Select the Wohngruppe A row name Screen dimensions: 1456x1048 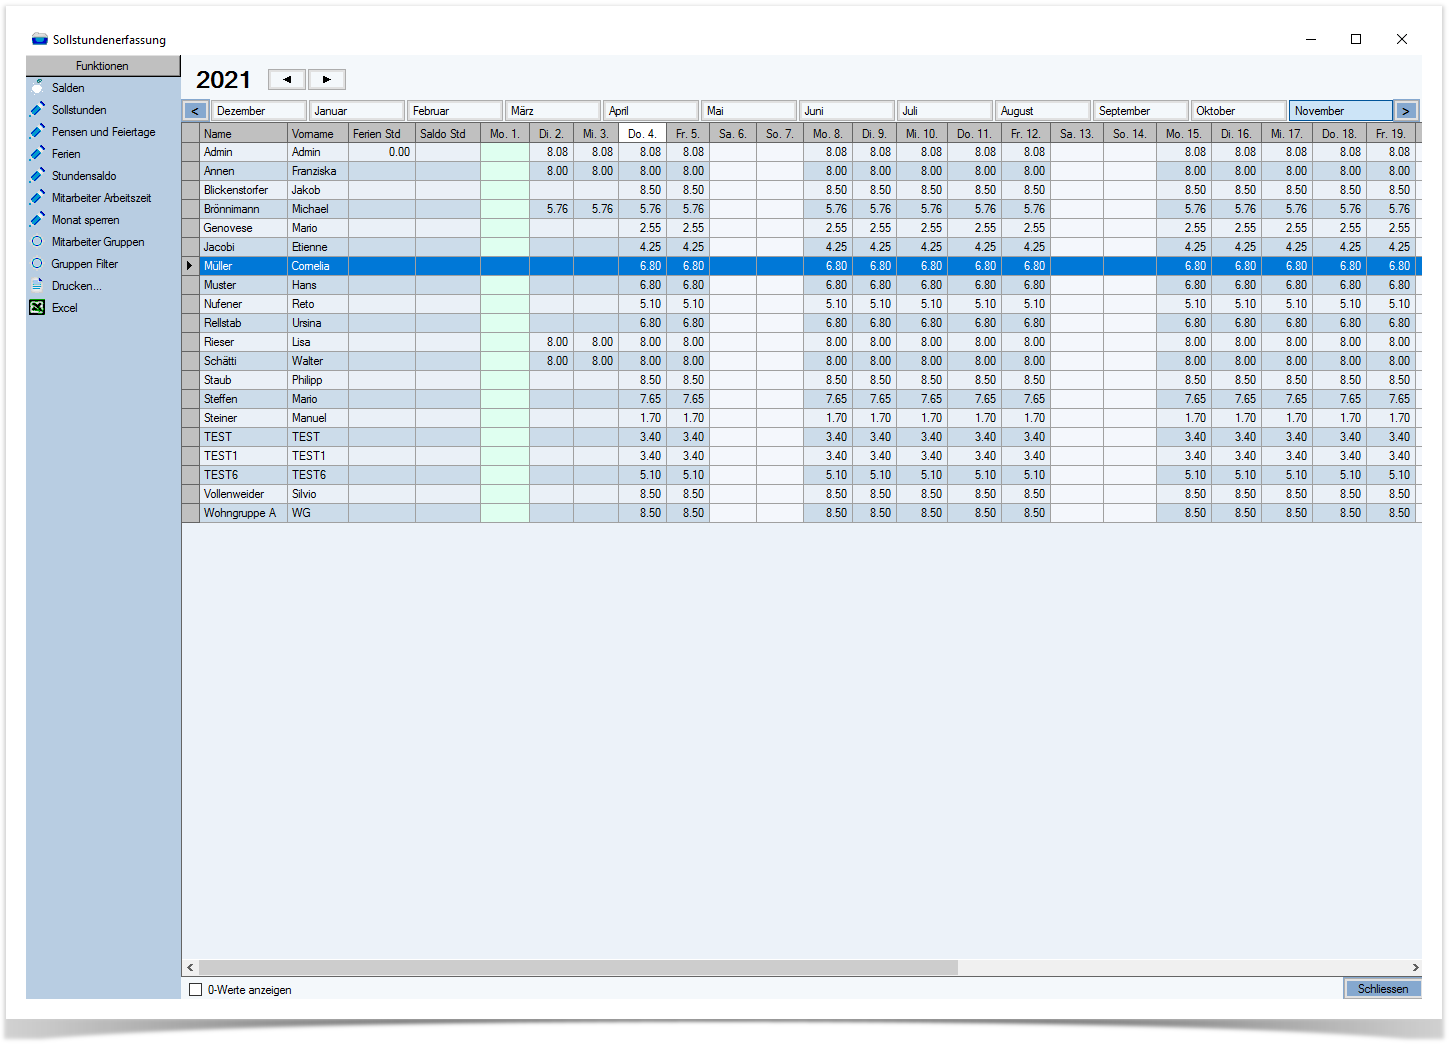(x=243, y=513)
